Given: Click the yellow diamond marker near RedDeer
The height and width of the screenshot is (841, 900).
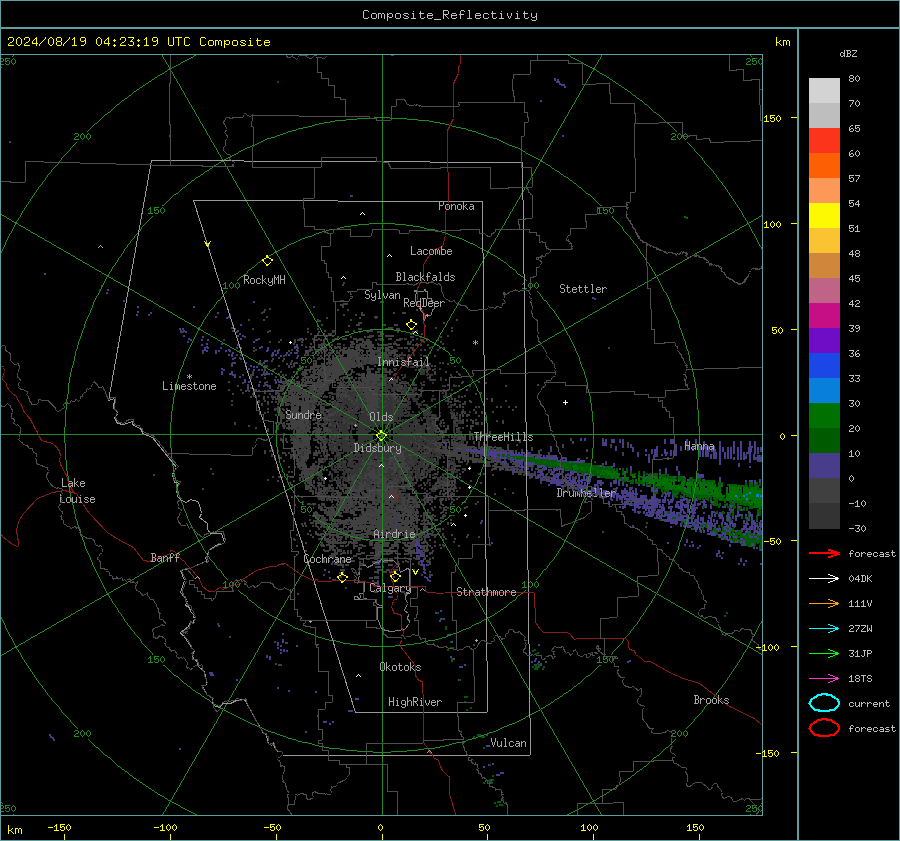Looking at the screenshot, I should [x=412, y=325].
